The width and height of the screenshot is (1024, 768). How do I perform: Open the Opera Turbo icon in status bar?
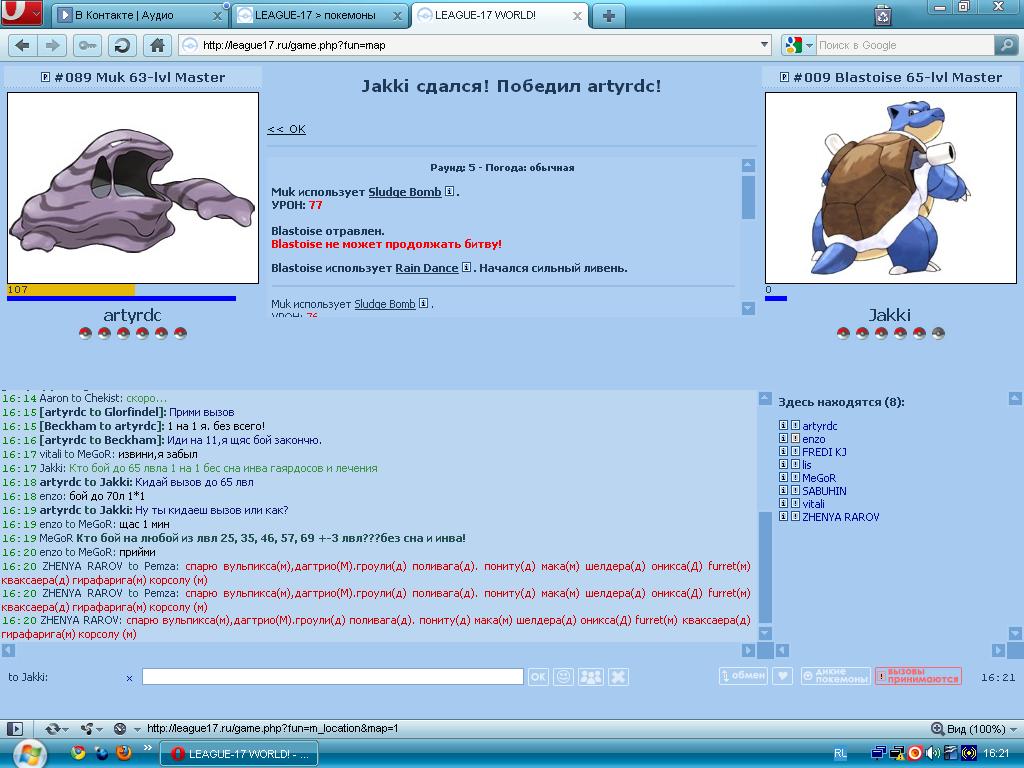click(120, 728)
